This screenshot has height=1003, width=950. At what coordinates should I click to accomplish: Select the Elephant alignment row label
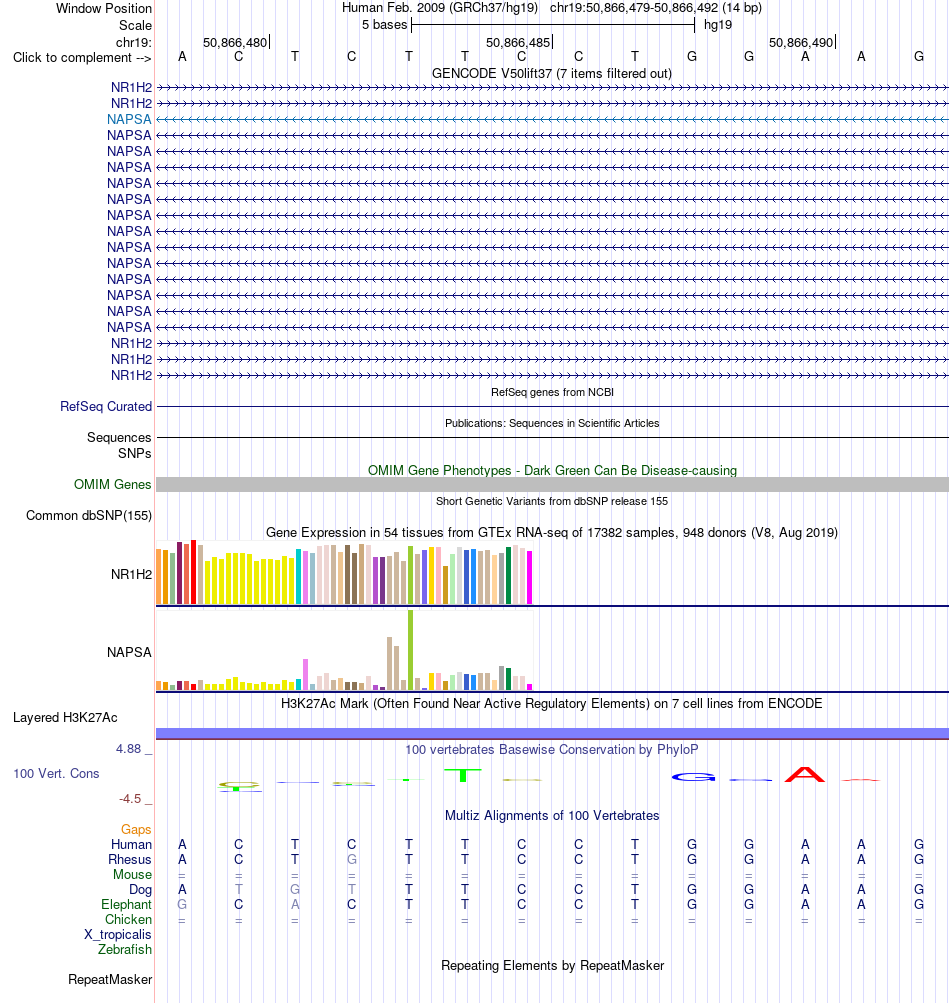click(127, 905)
